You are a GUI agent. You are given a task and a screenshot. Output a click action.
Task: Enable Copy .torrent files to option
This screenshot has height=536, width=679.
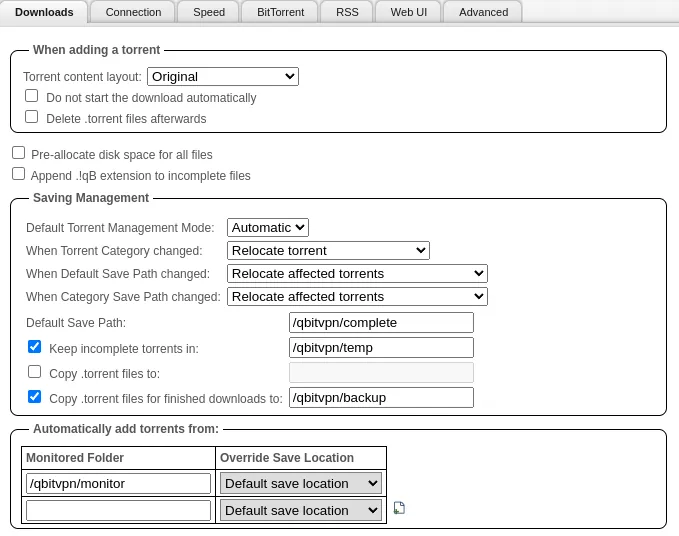[x=35, y=372]
